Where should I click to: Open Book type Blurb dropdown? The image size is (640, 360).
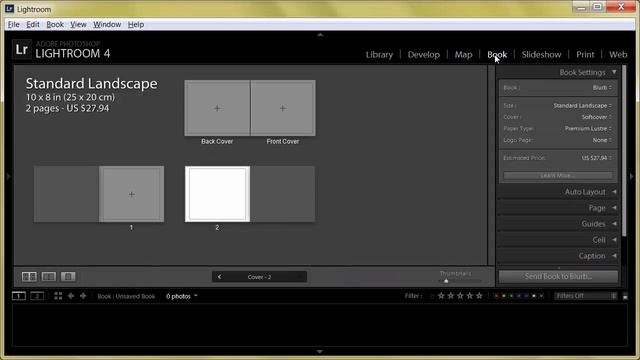pyautogui.click(x=602, y=88)
